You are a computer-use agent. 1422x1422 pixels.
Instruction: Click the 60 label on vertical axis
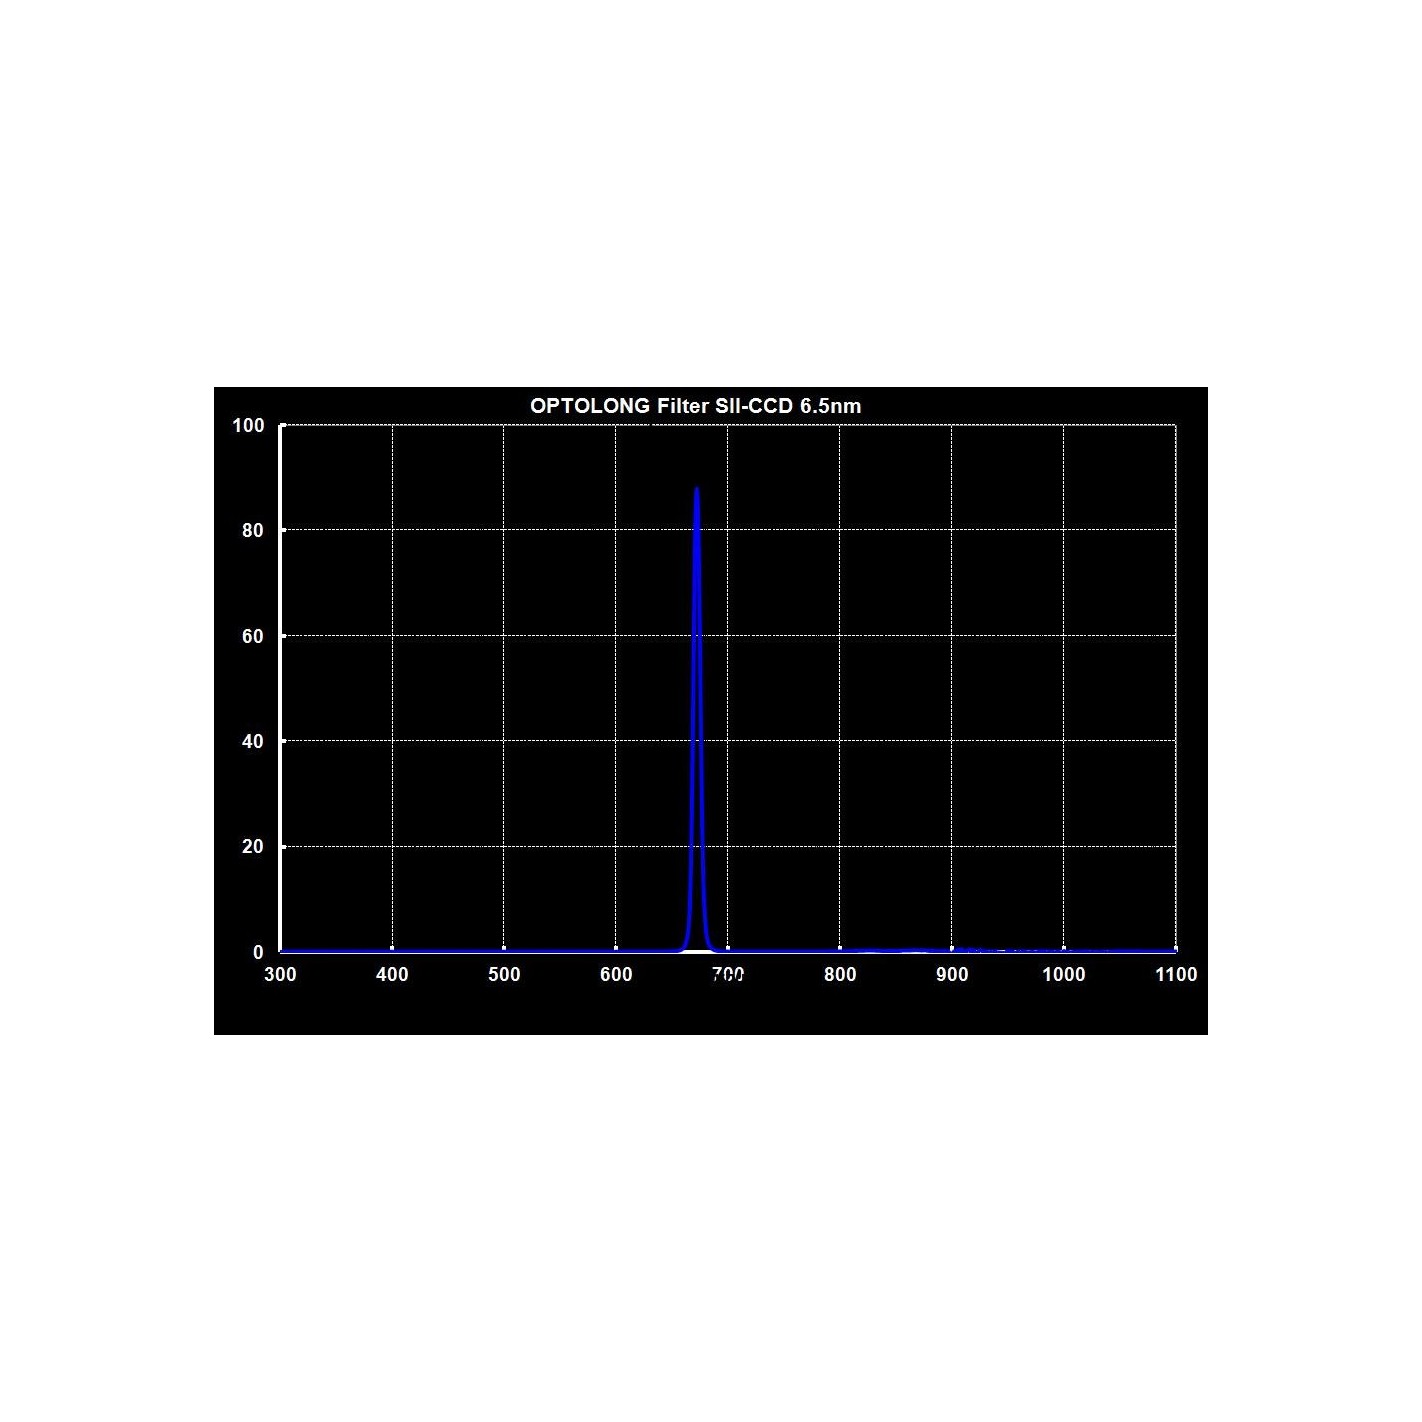252,637
